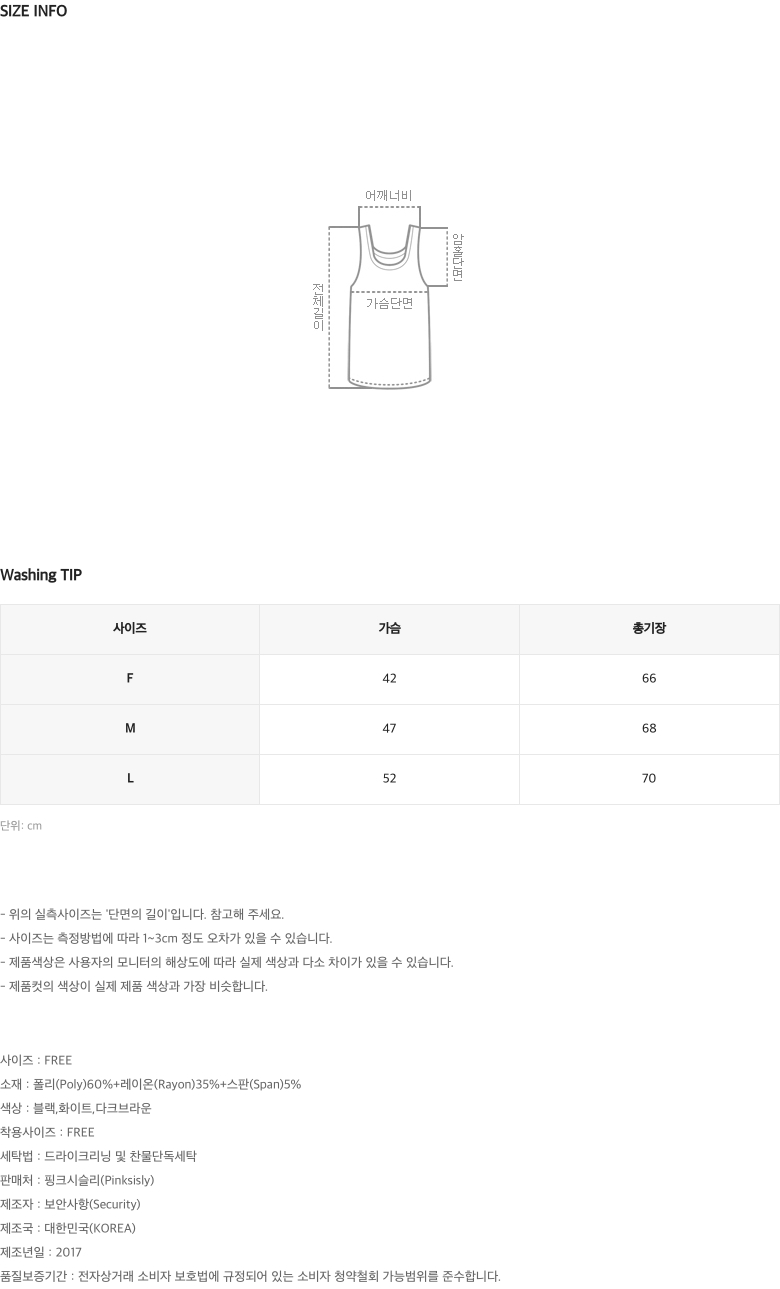Click the 어깨너비 label on diagram
Image resolution: width=780 pixels, height=1289 pixels.
389,195
